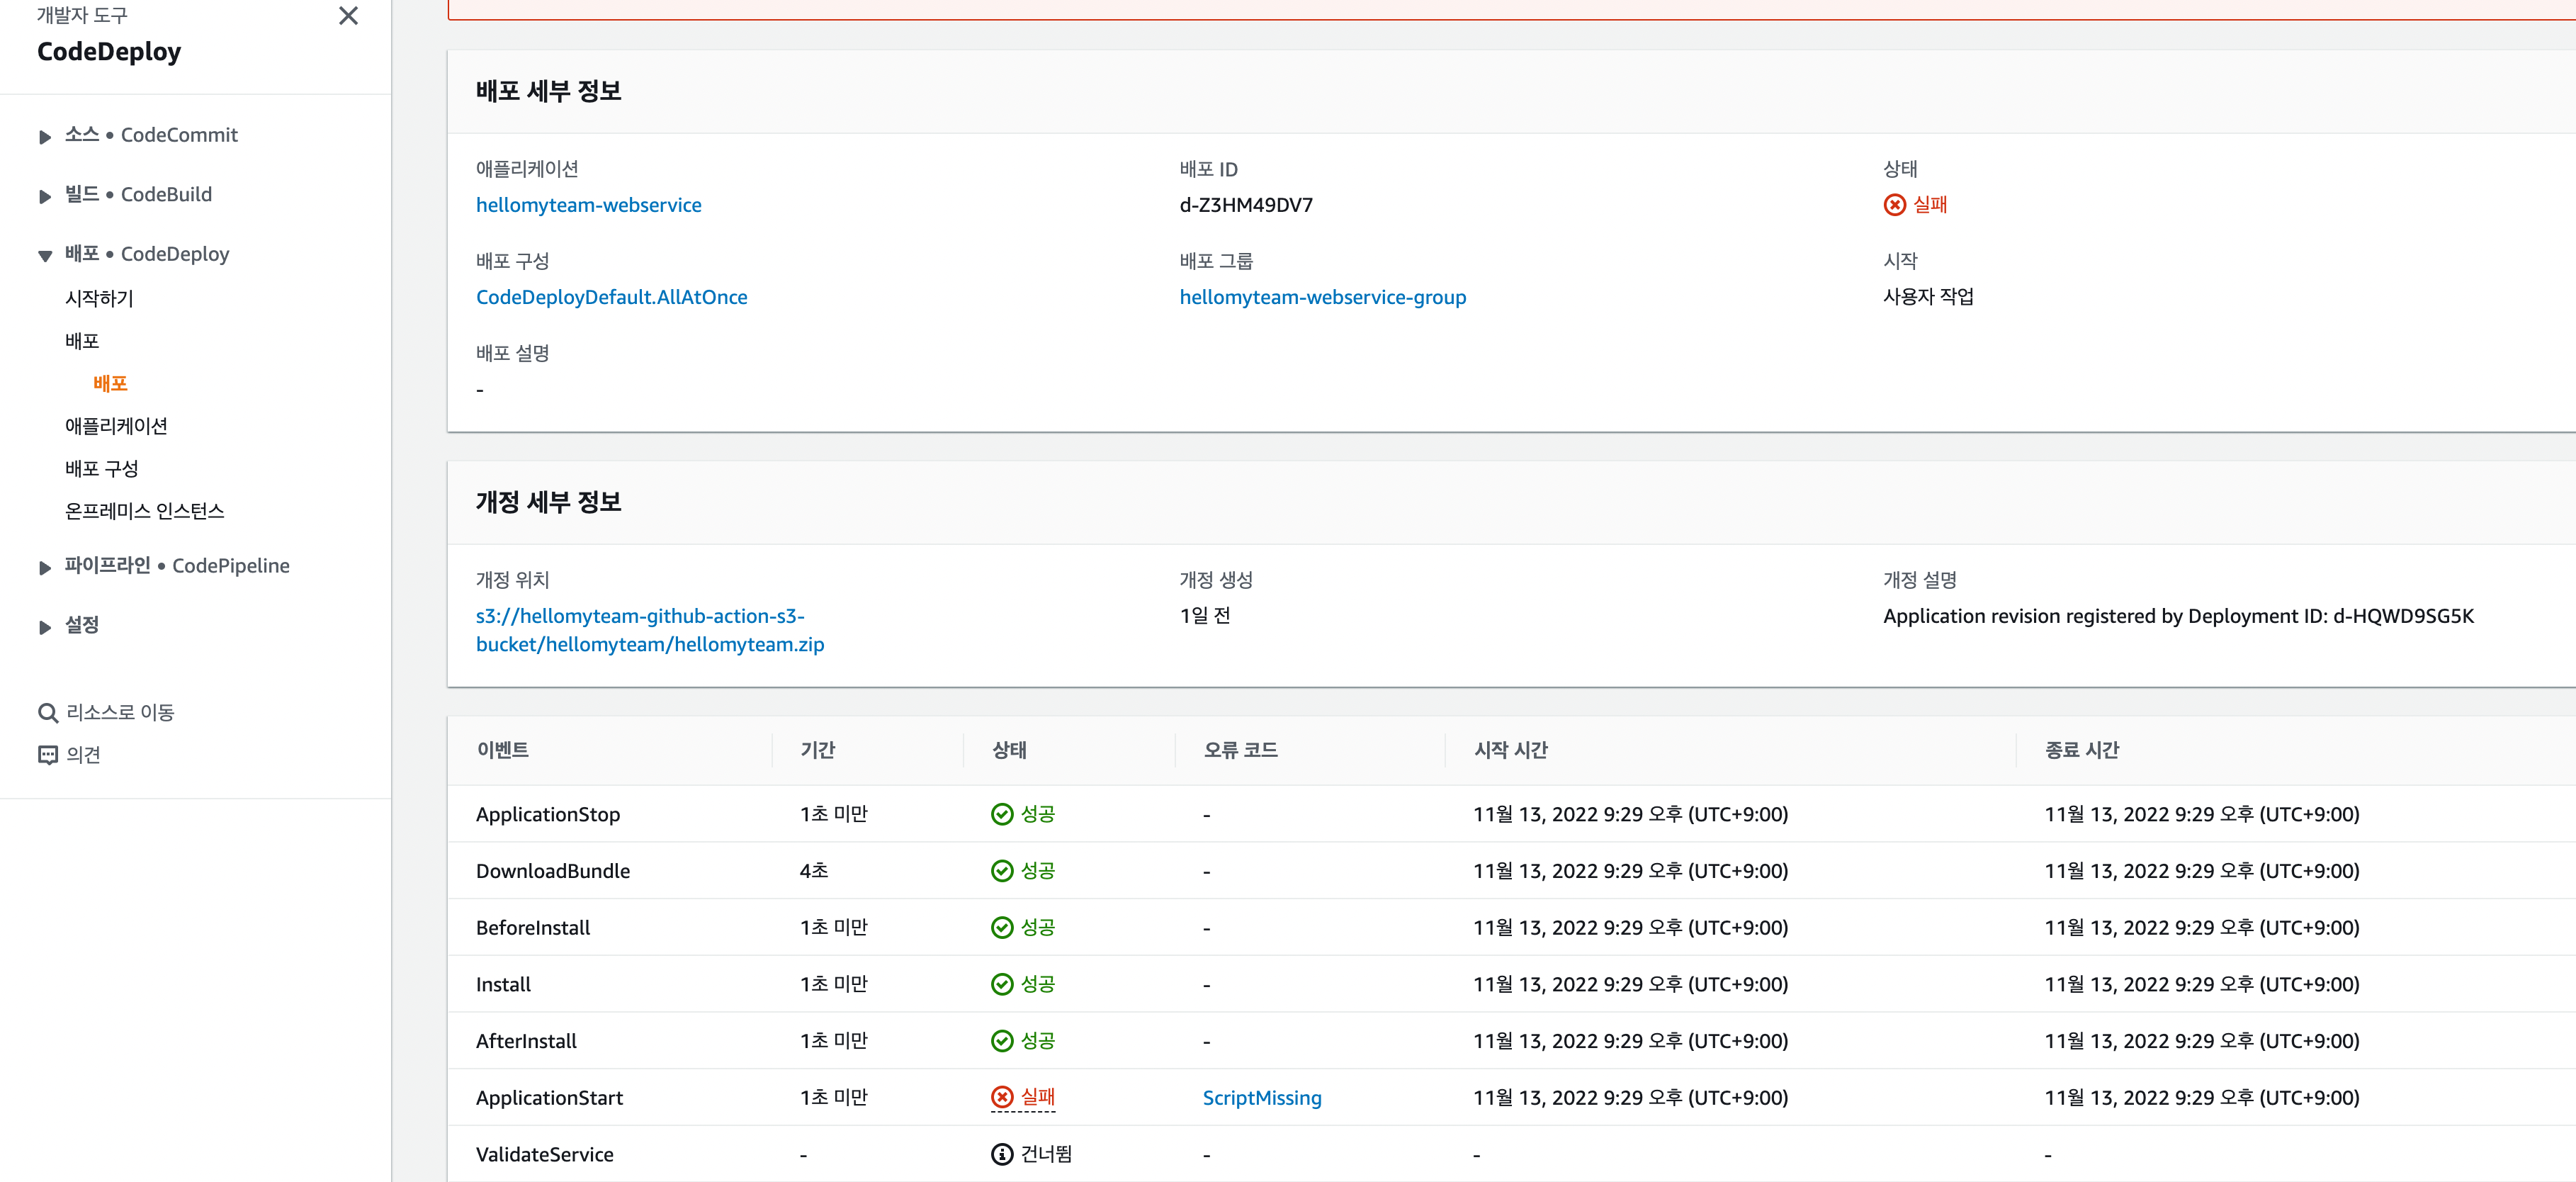
Task: Click the DownloadBundle success check icon
Action: pyautogui.click(x=1001, y=871)
